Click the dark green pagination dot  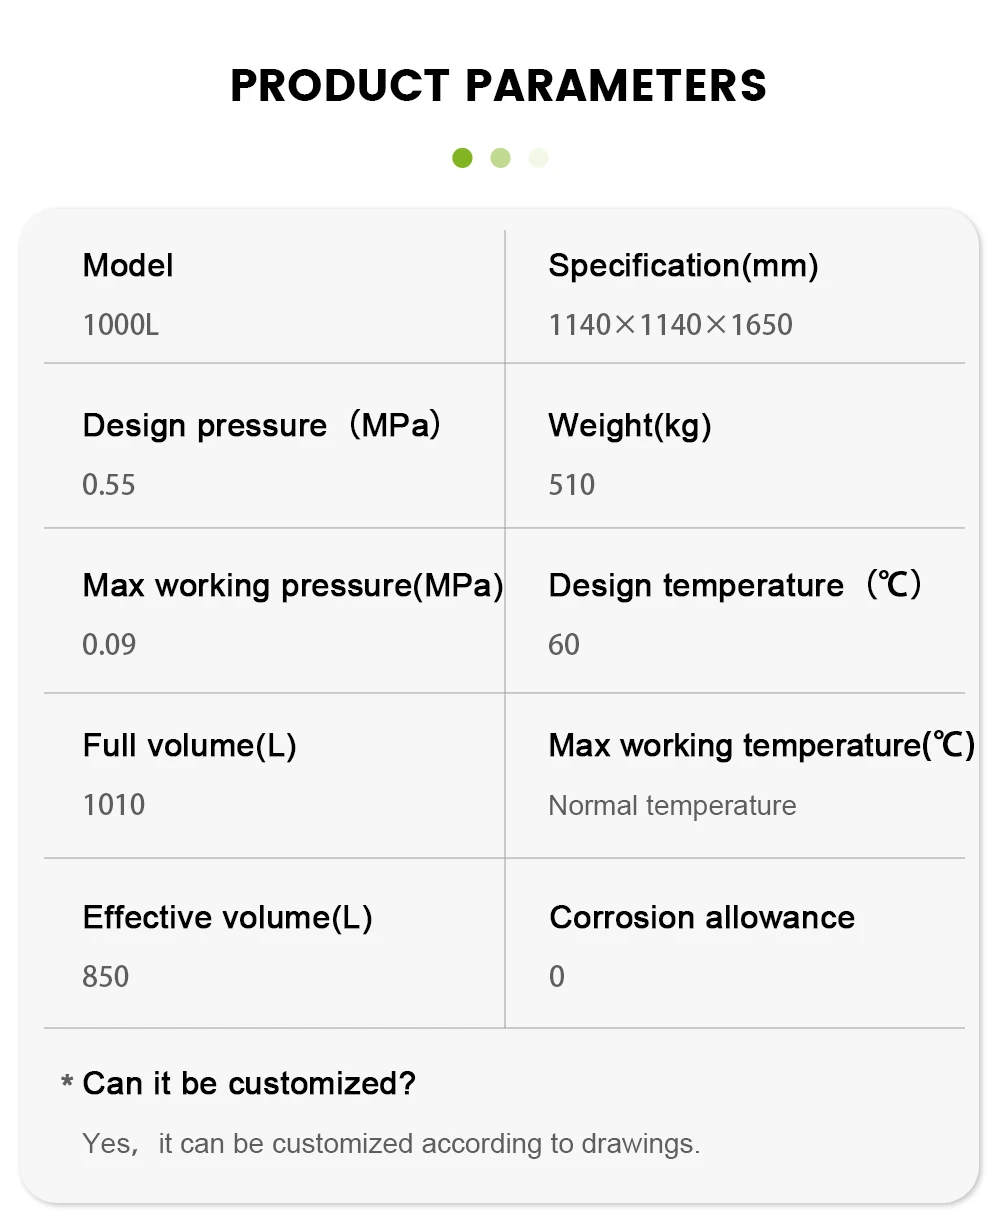click(462, 158)
